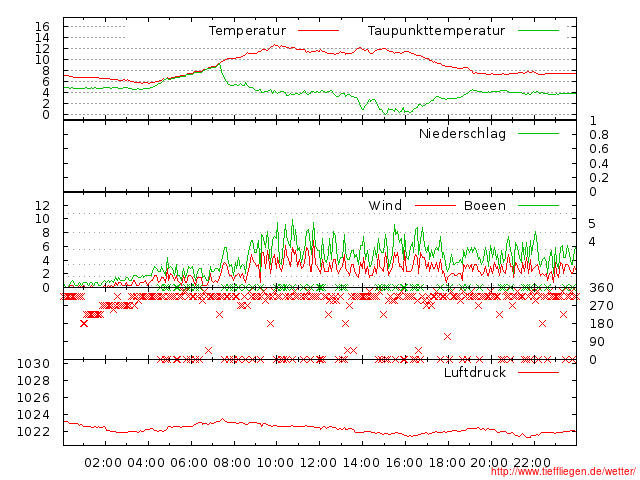Click the 10:00 time axis label

coord(275,463)
